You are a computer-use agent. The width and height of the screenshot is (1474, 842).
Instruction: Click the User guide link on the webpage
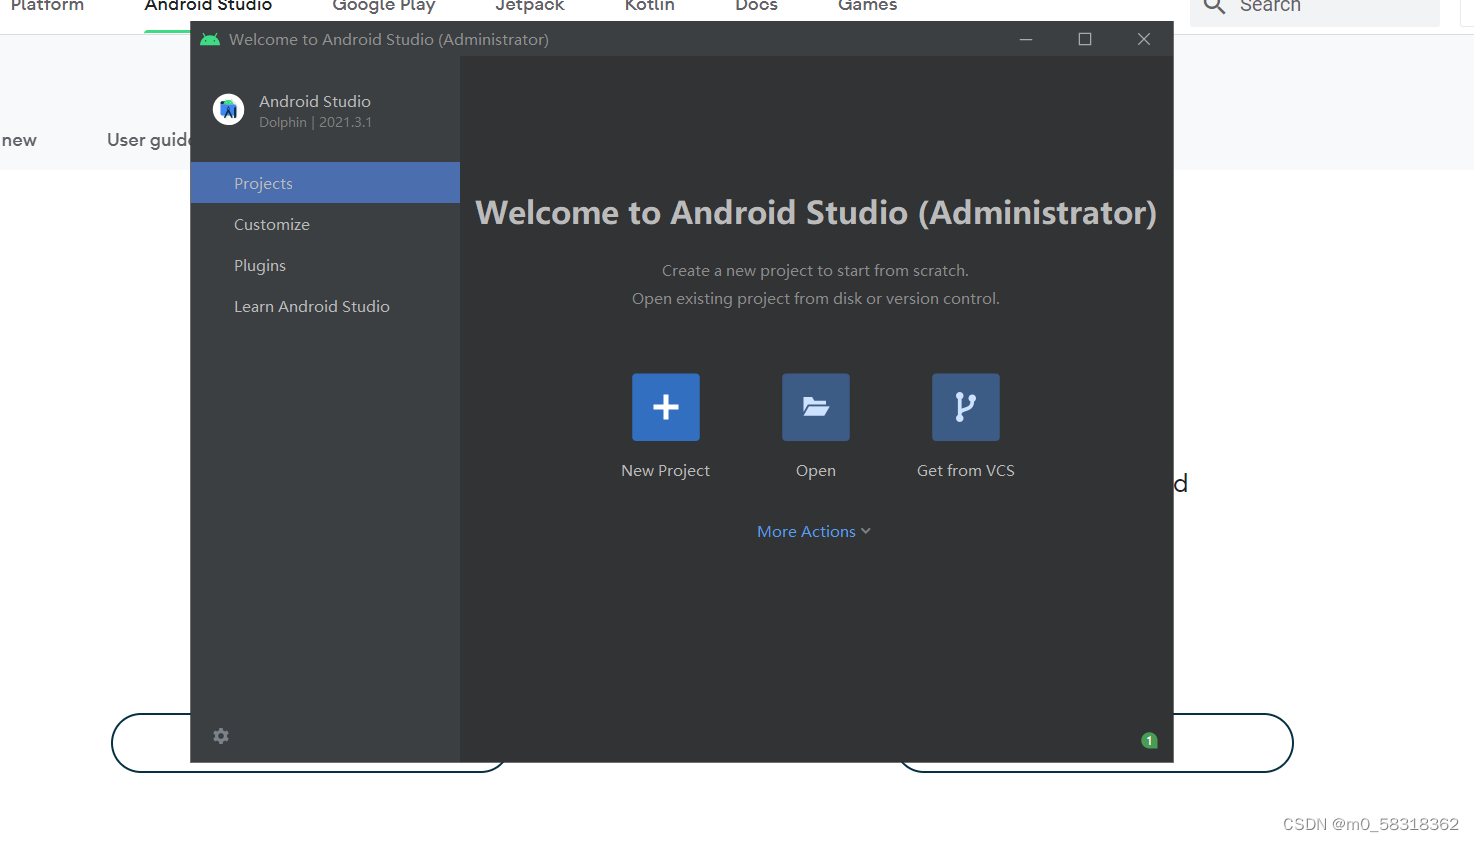(x=148, y=140)
